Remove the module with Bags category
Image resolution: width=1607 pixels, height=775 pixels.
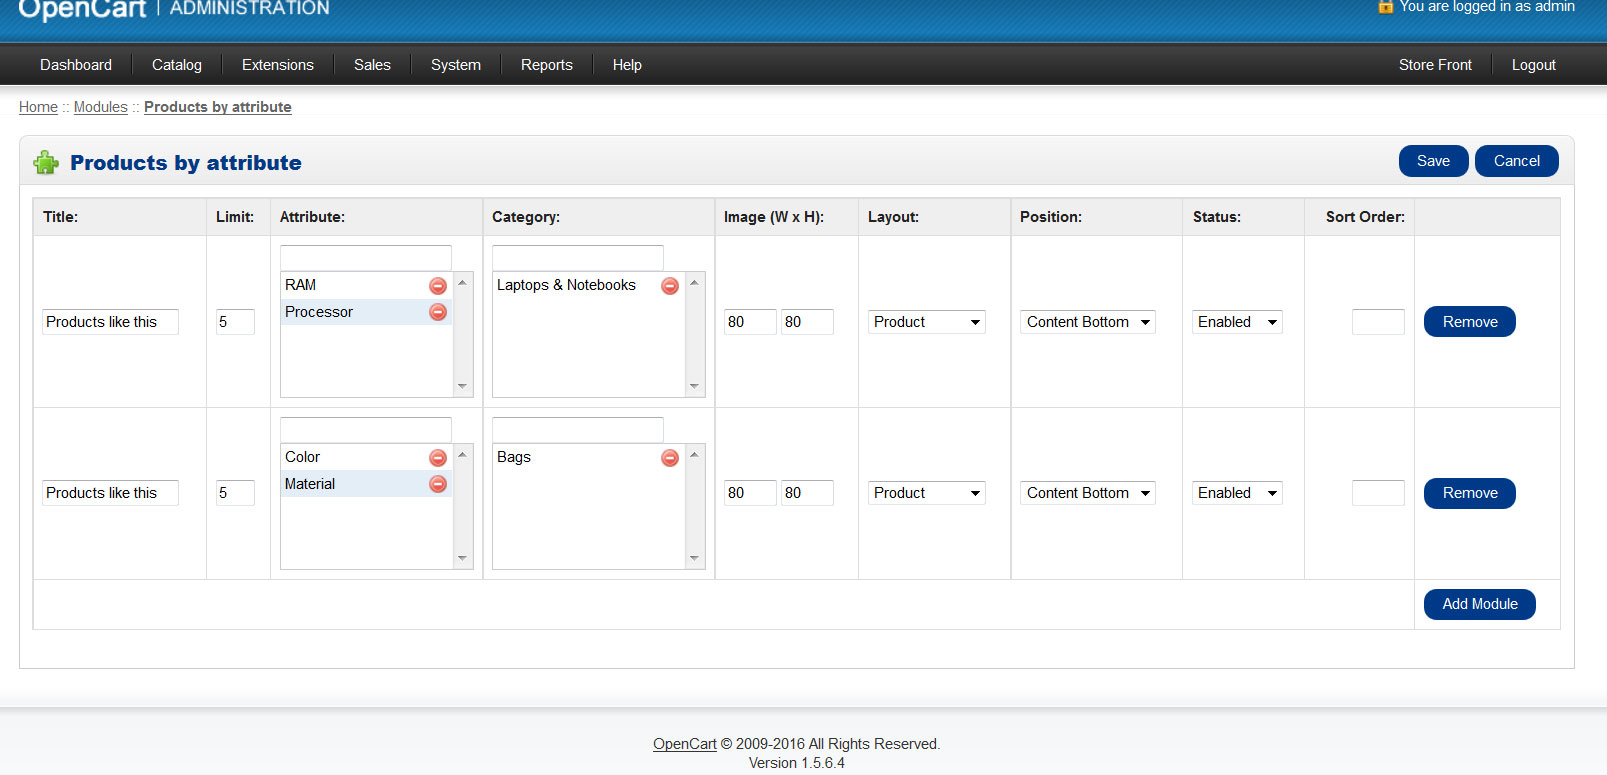tap(1470, 493)
